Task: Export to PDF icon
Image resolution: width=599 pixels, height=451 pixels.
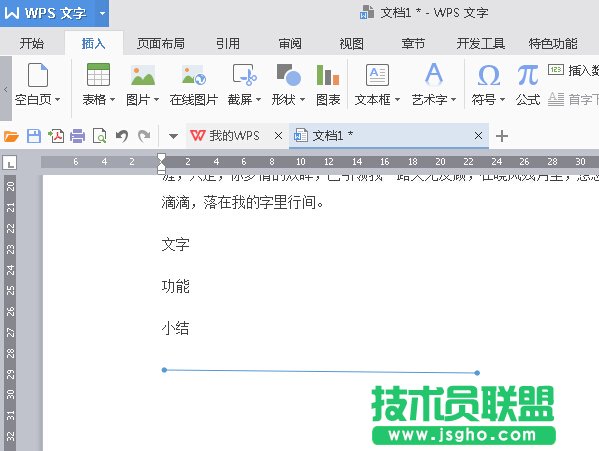Action: coord(56,136)
